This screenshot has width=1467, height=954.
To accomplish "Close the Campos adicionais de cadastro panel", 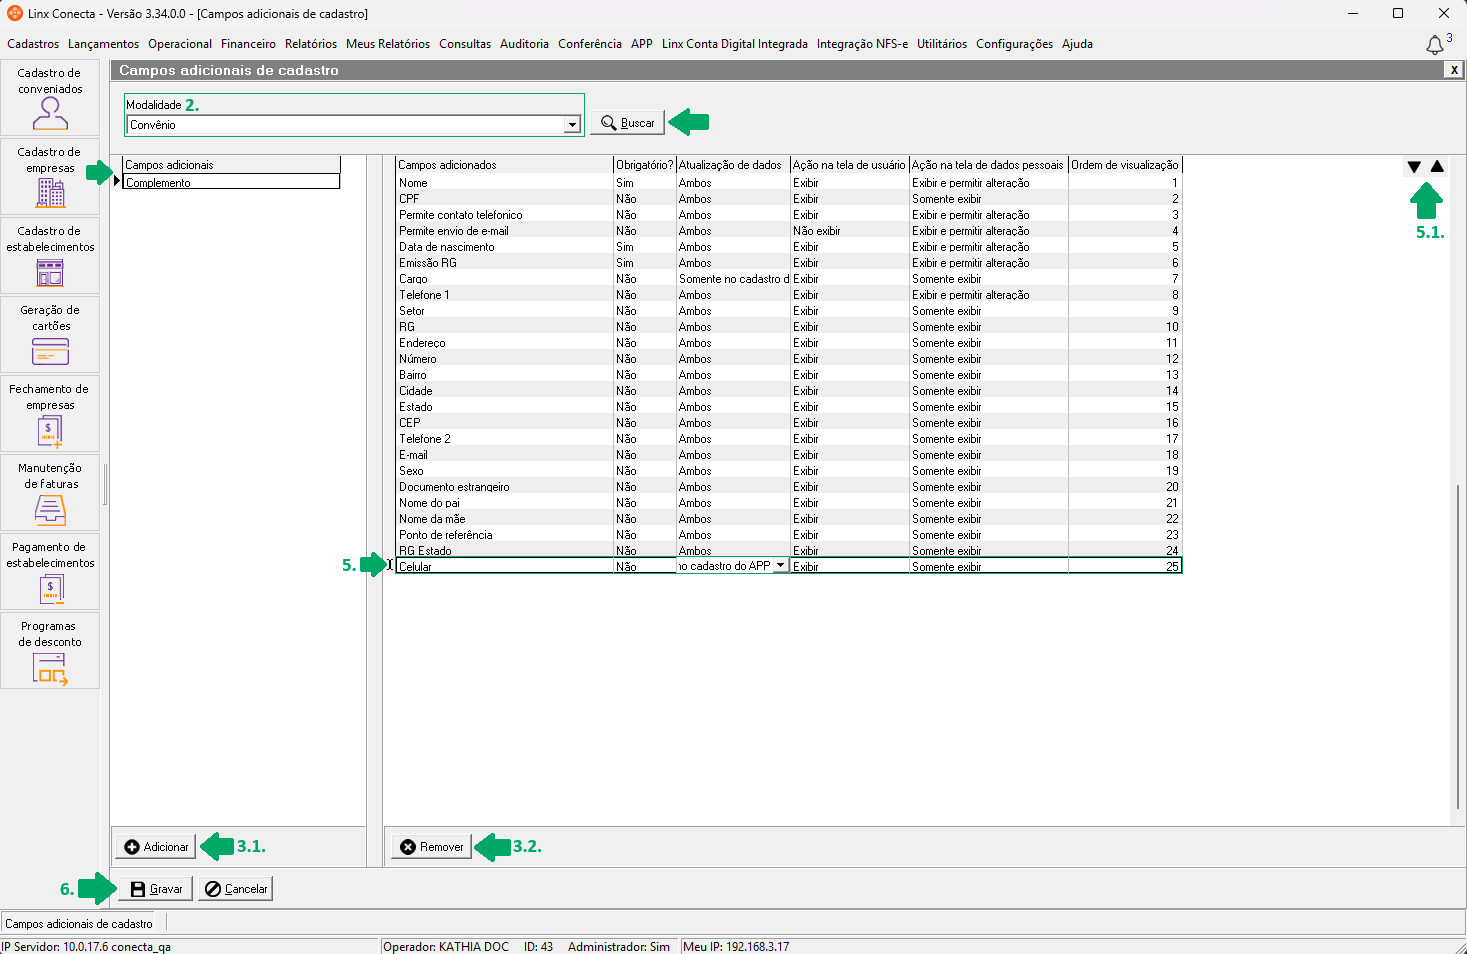I will coord(1454,70).
